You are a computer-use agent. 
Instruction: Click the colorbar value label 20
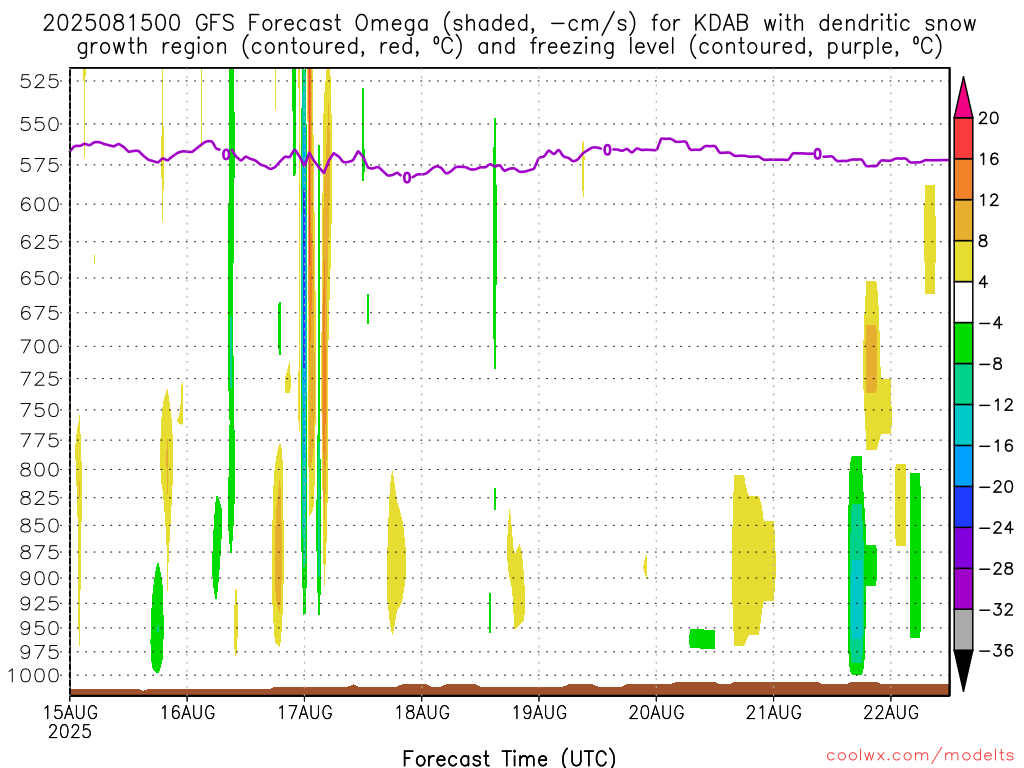(x=989, y=118)
